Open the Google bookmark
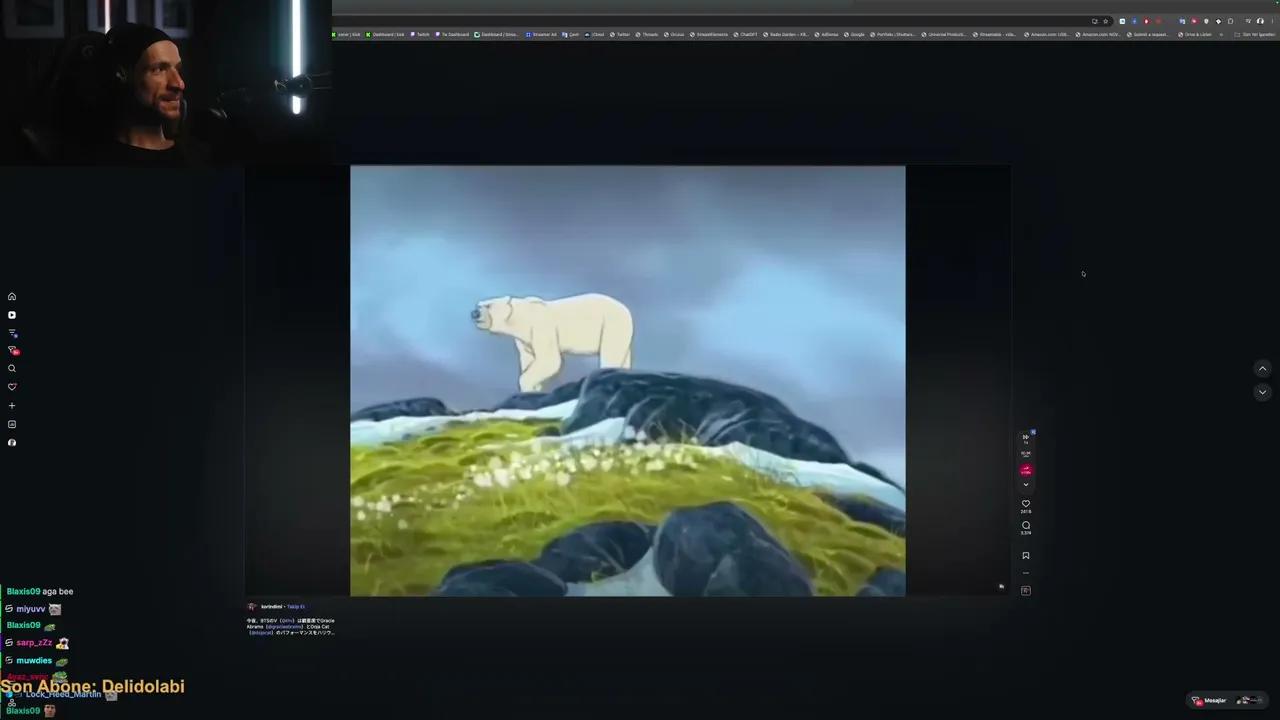 855,35
